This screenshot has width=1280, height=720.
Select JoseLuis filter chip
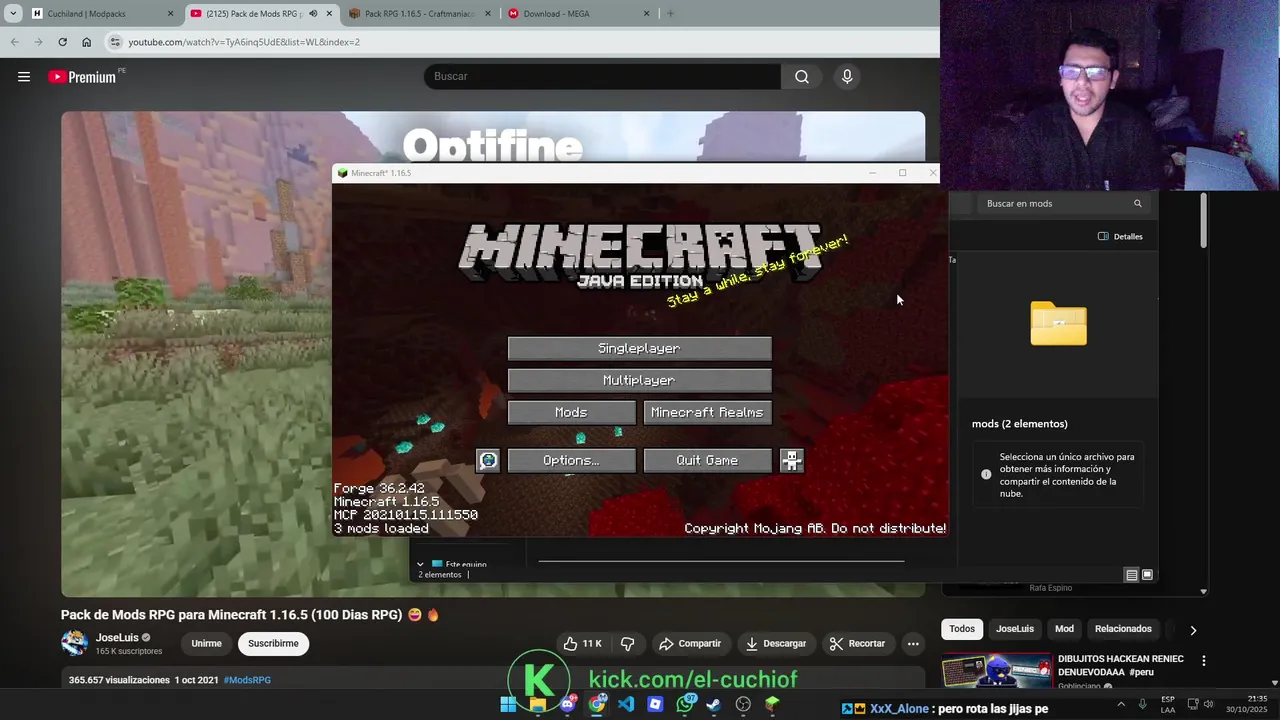point(1015,629)
